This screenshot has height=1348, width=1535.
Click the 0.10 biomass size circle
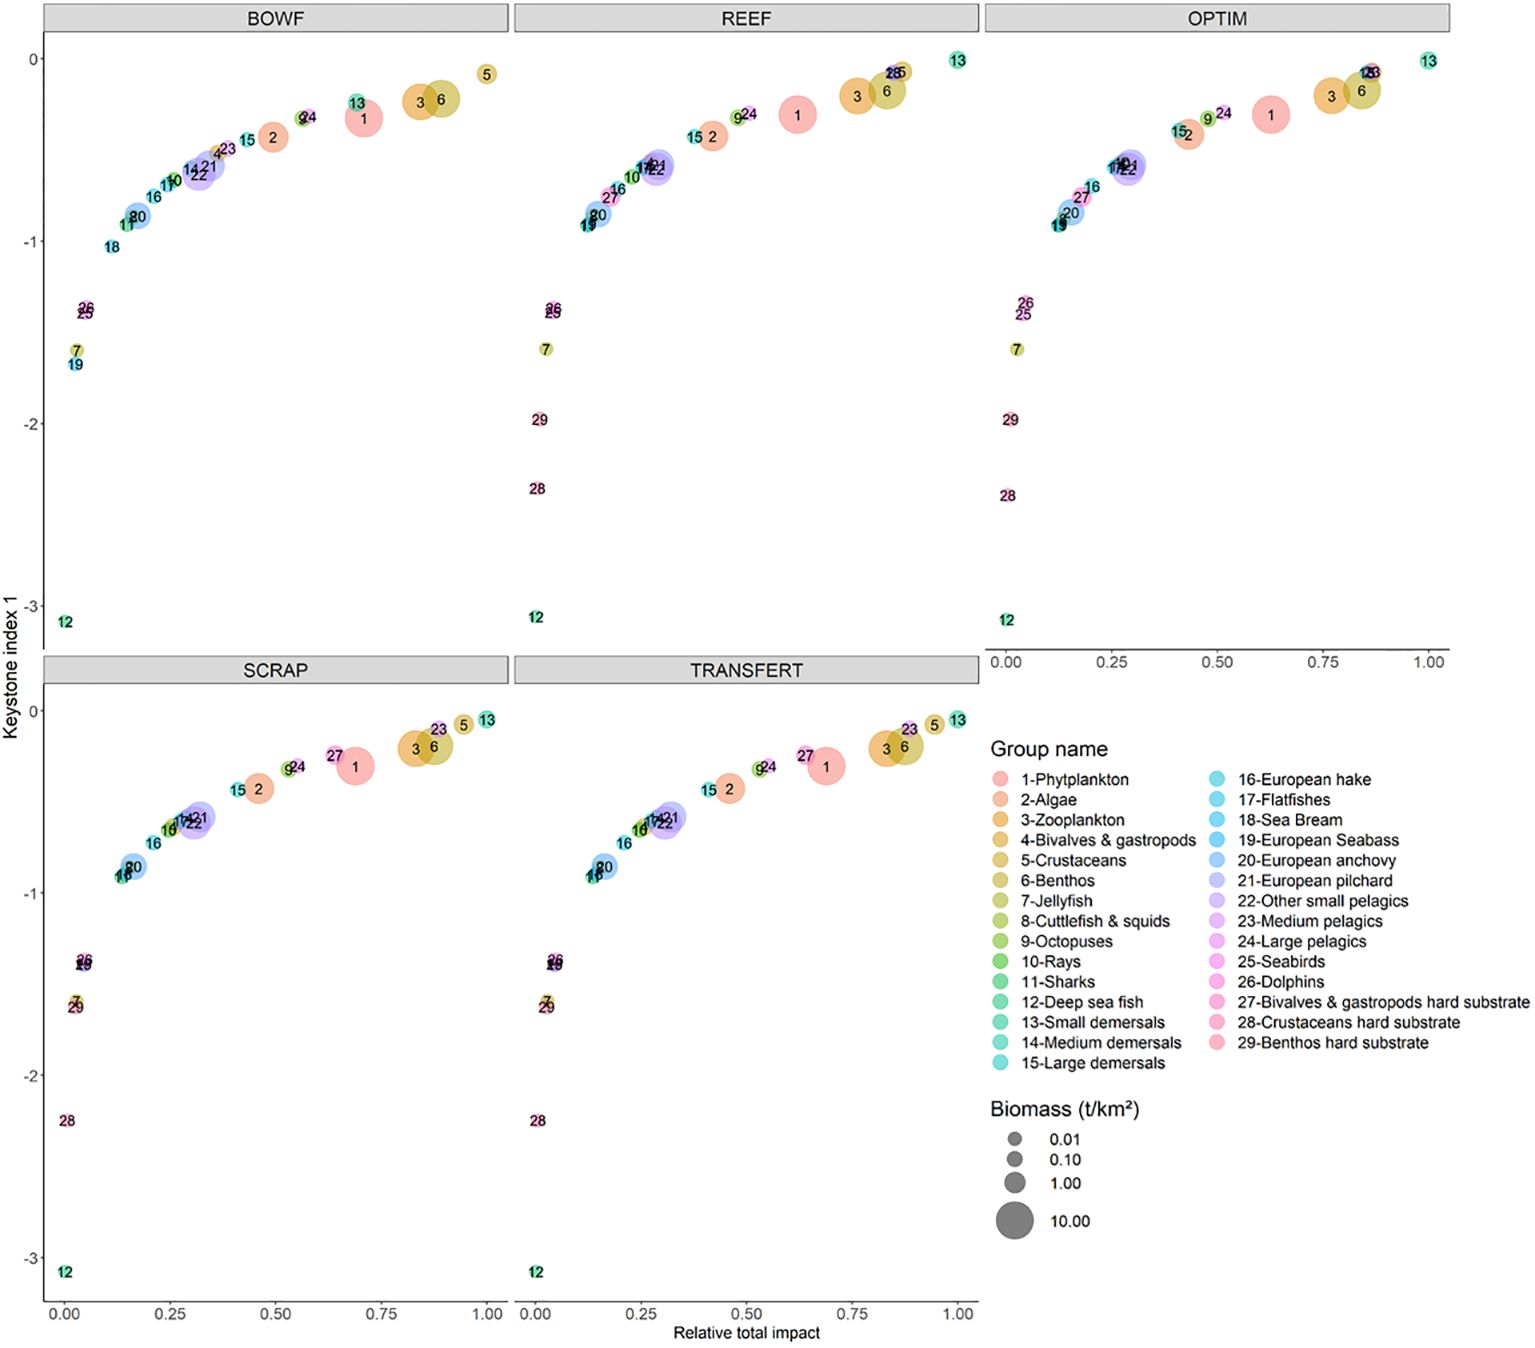click(1015, 1160)
